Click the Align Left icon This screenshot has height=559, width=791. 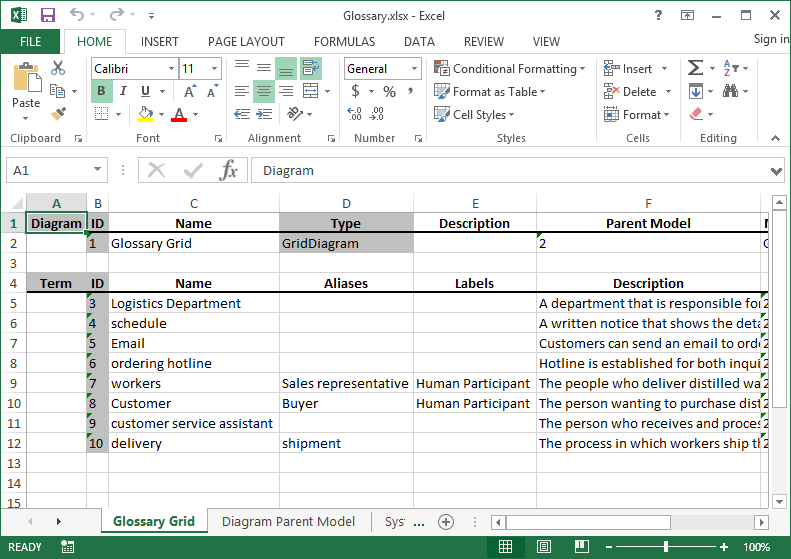click(x=242, y=91)
